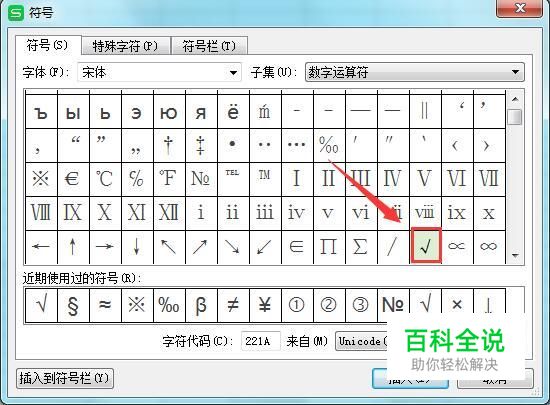Pick the circled ③ recent symbol

[x=361, y=305]
